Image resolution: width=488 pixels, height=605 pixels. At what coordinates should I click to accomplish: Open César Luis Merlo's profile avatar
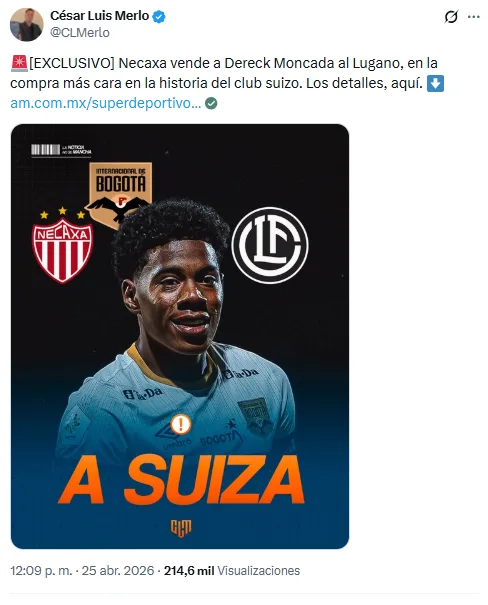(26, 24)
